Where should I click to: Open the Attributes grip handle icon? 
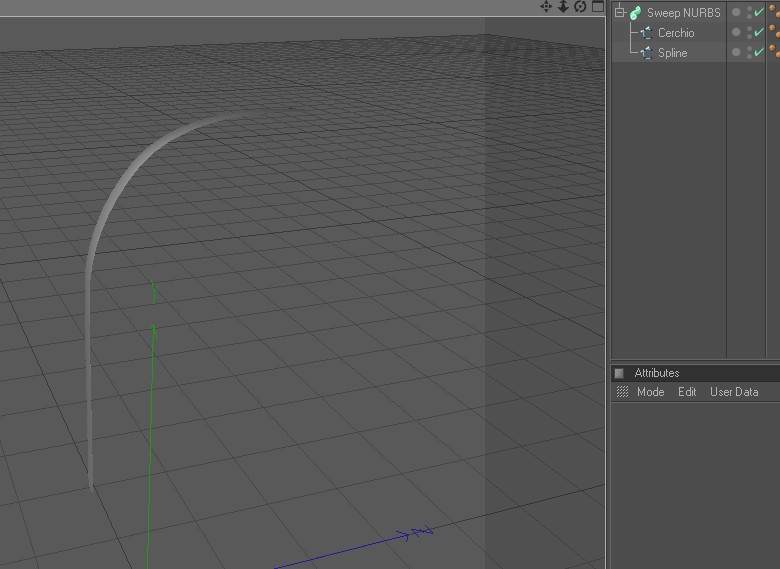point(622,392)
